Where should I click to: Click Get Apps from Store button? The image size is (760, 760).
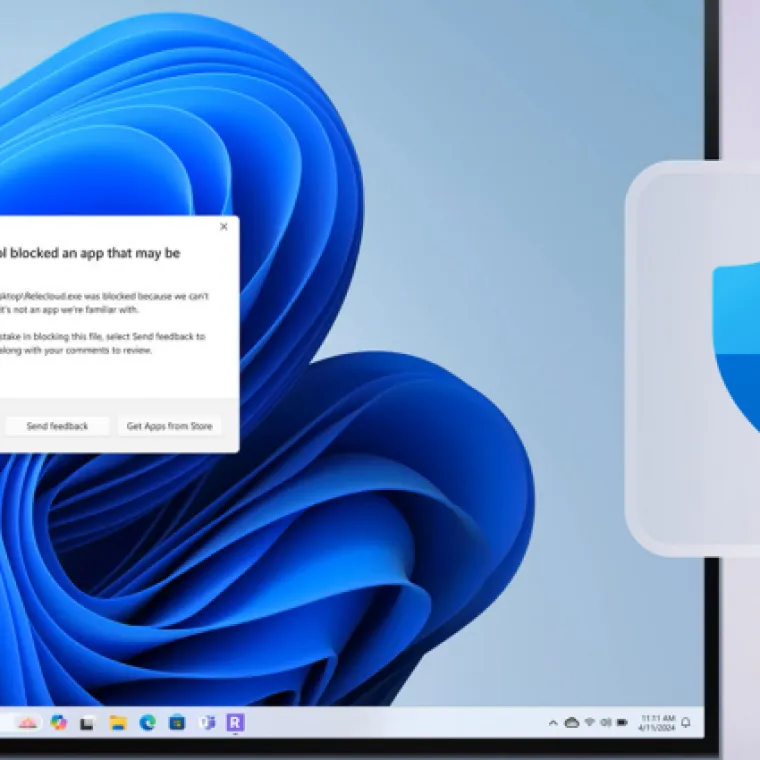169,426
